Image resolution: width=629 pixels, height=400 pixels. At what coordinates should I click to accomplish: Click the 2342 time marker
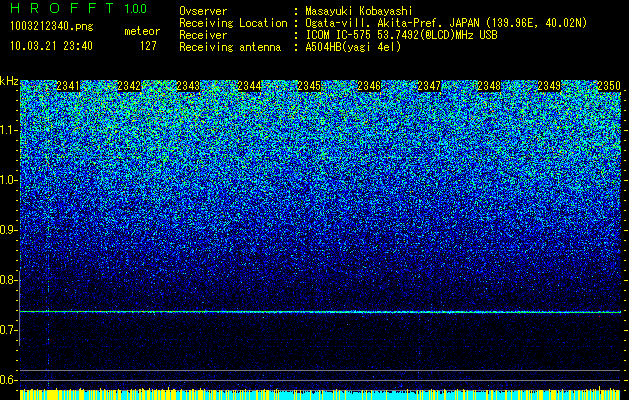point(128,86)
